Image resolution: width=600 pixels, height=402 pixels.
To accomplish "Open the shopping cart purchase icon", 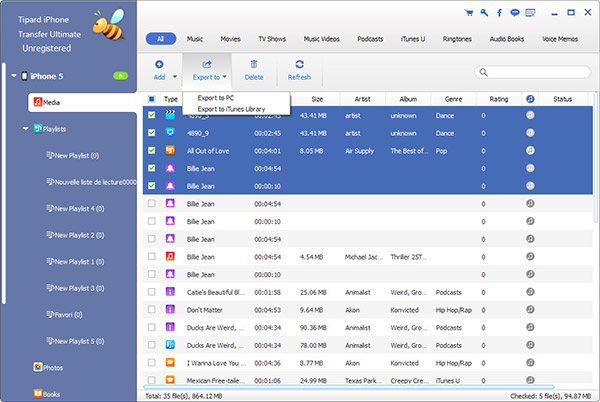I will [x=469, y=13].
